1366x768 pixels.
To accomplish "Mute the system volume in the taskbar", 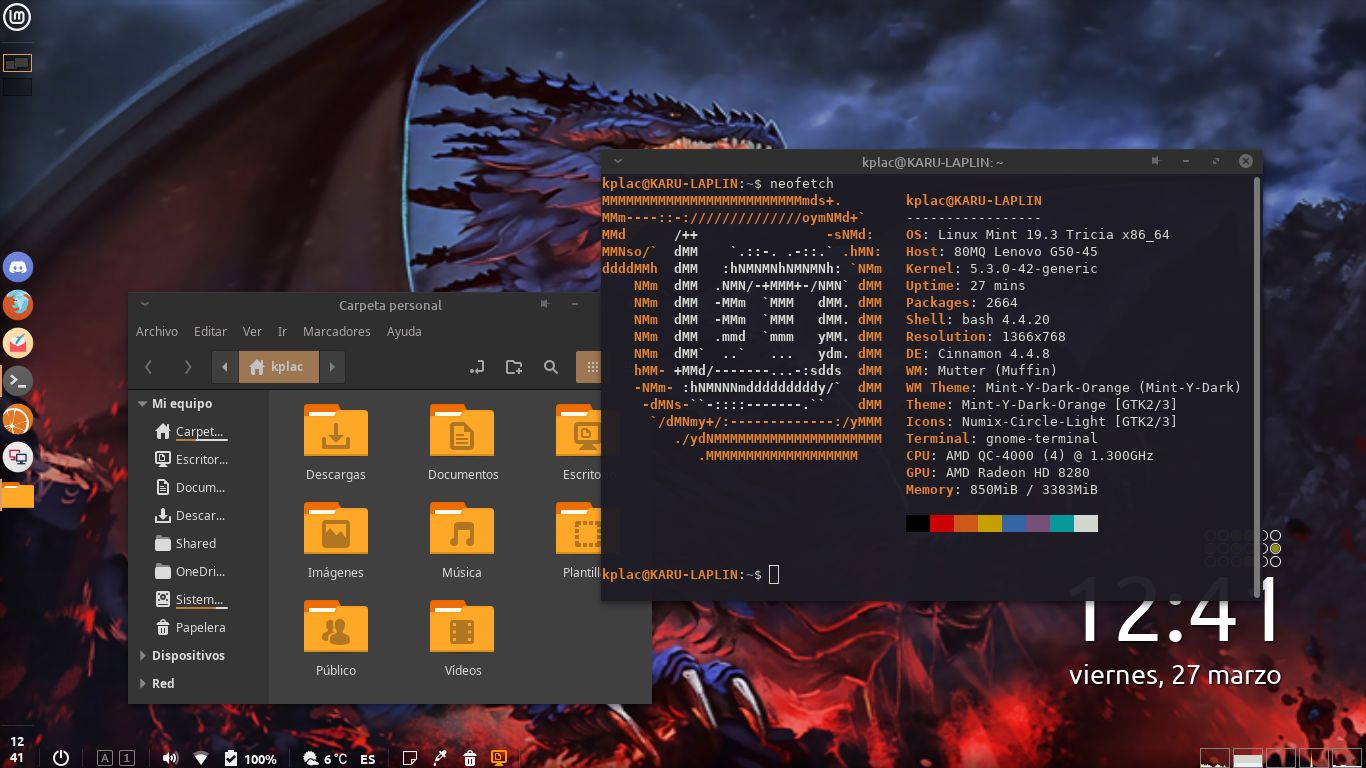I will [x=168, y=758].
